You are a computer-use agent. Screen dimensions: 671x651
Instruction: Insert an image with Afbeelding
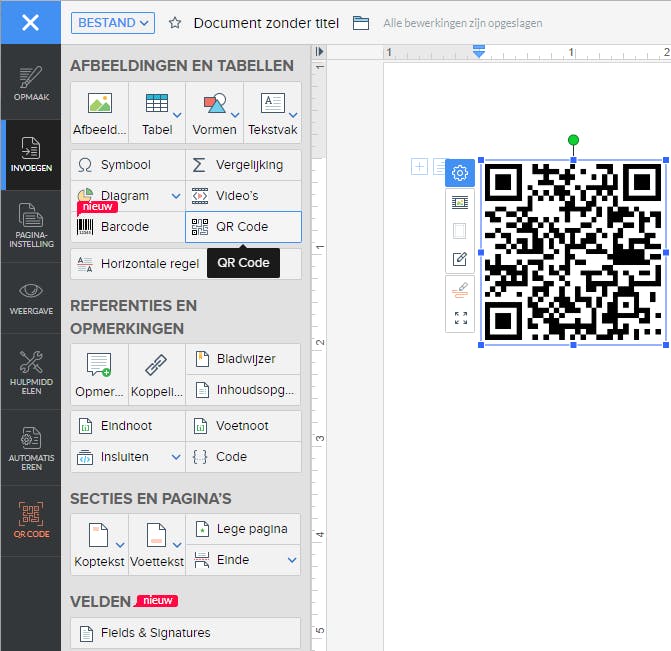coord(100,113)
